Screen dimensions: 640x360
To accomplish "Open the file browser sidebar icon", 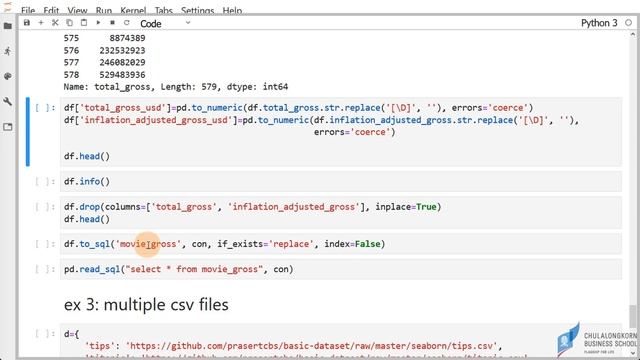I will [8, 26].
